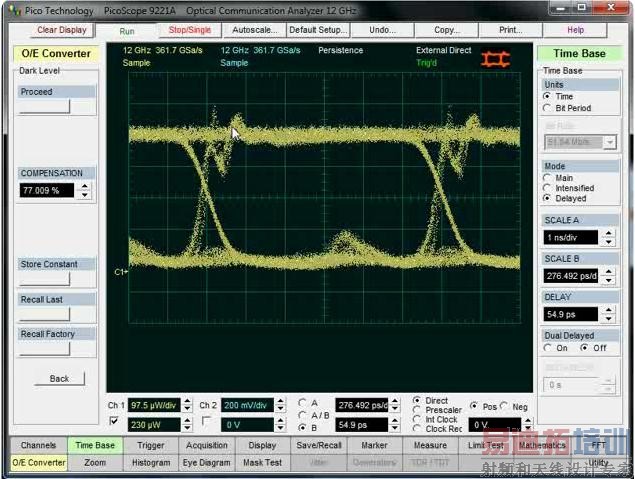
Task: Enable the Ch 1 checkbox
Action: pos(113,422)
